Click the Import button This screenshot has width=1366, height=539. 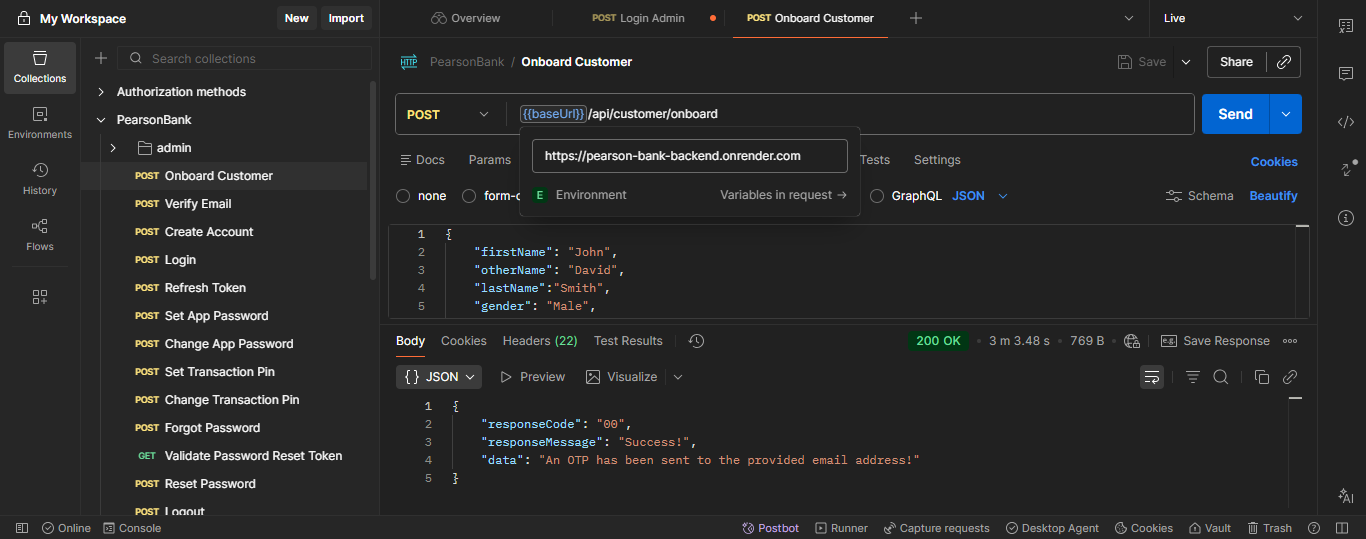point(347,18)
